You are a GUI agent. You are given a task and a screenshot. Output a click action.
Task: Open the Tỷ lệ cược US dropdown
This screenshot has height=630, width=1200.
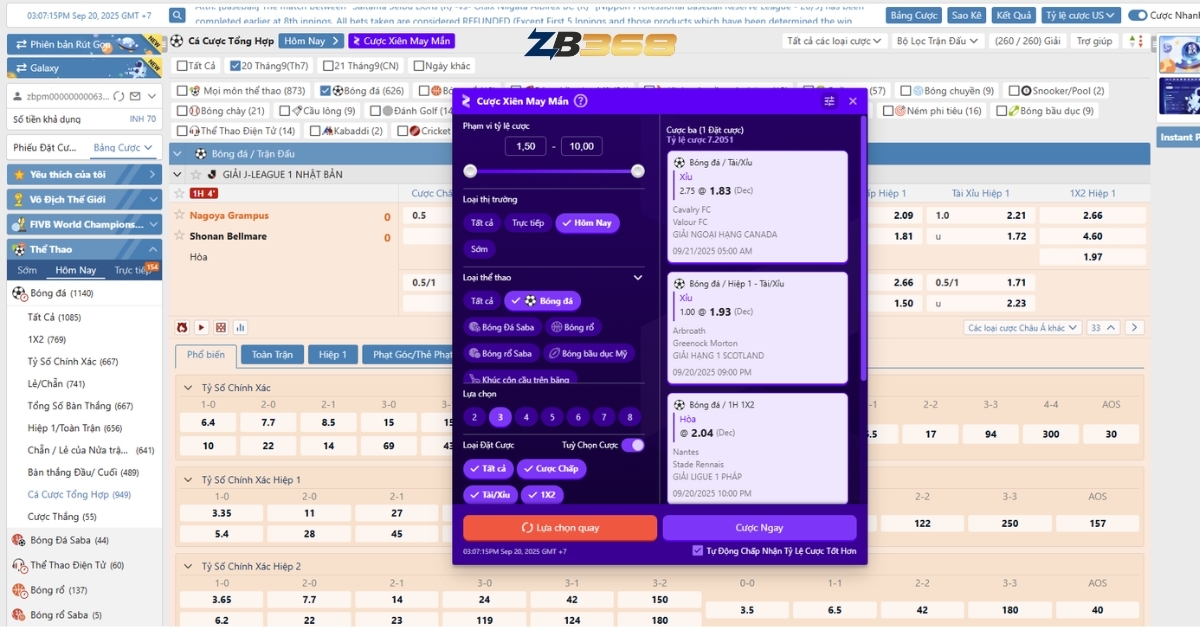(1080, 16)
